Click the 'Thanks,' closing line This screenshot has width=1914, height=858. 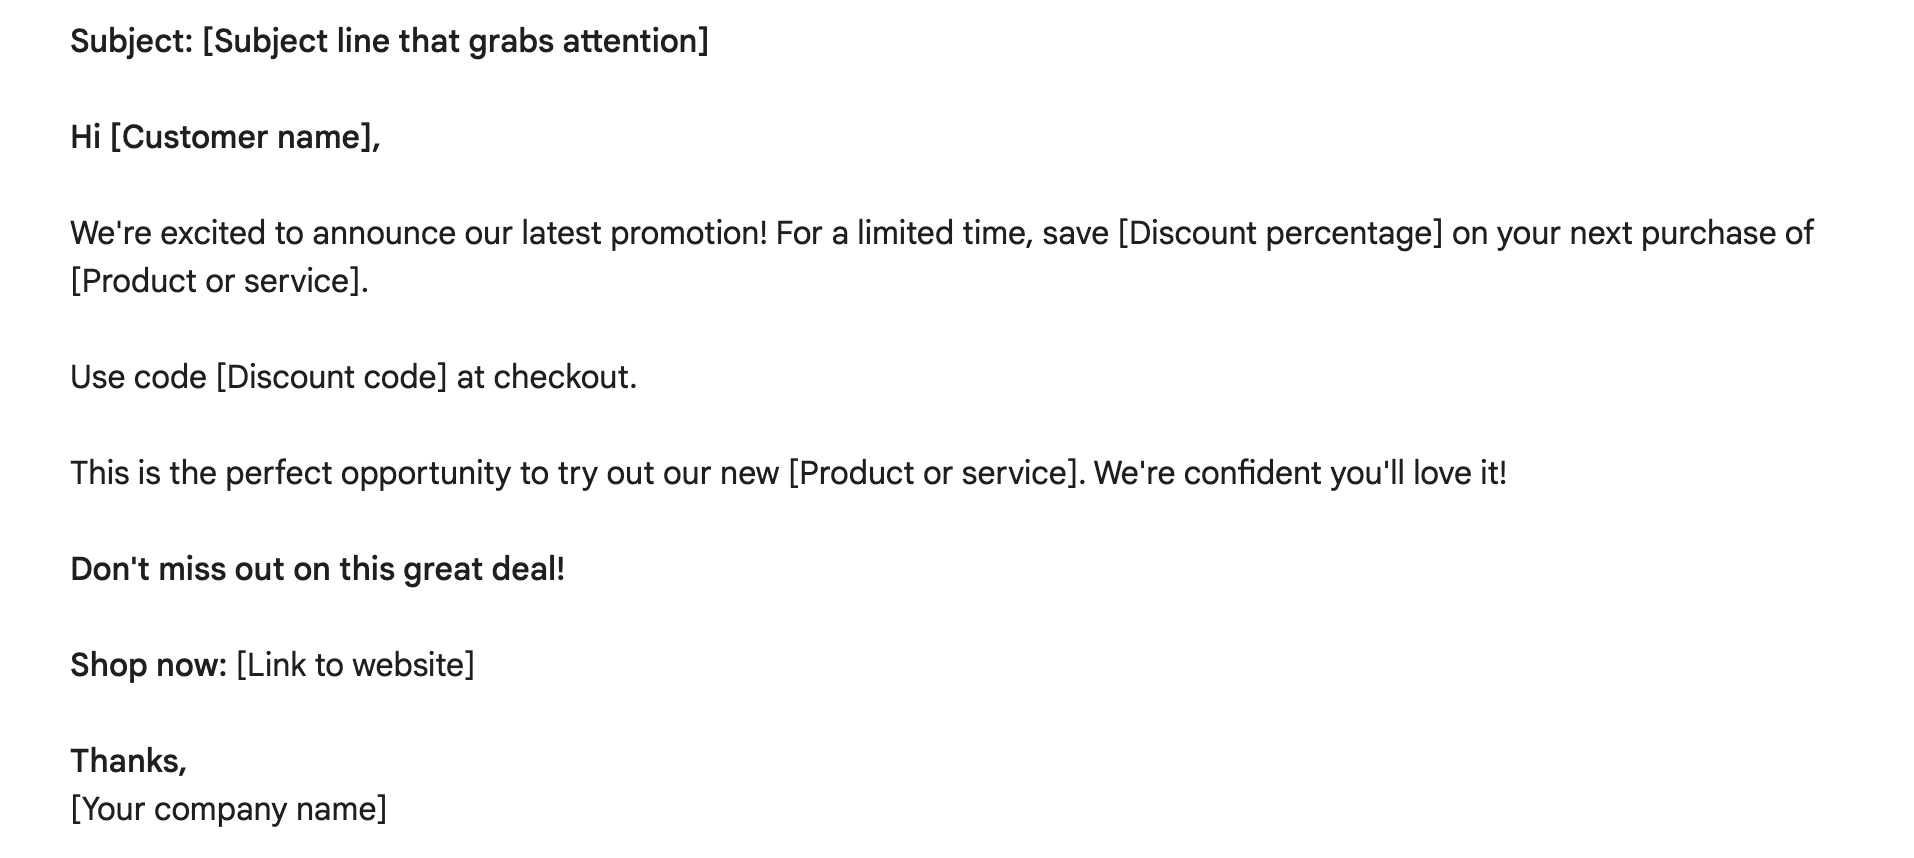pos(128,761)
